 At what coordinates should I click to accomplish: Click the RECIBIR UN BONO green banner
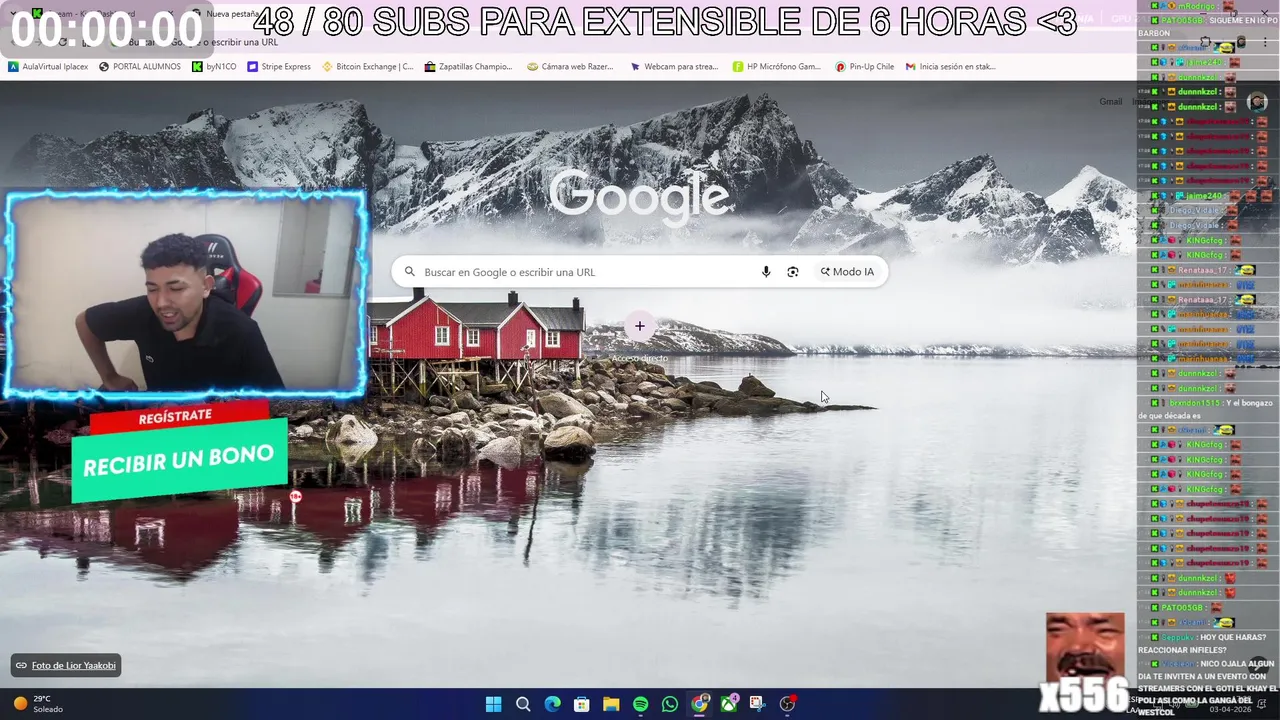[179, 461]
